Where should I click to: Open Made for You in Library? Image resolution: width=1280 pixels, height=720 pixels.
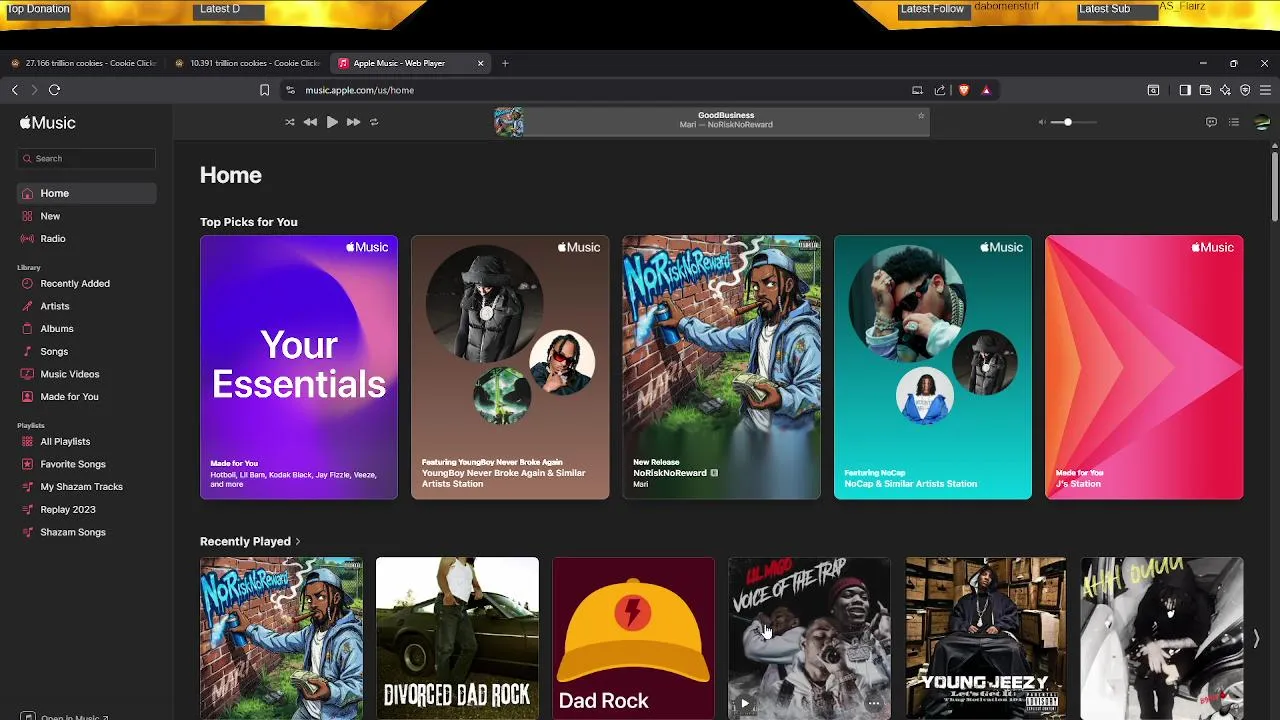(x=87, y=396)
